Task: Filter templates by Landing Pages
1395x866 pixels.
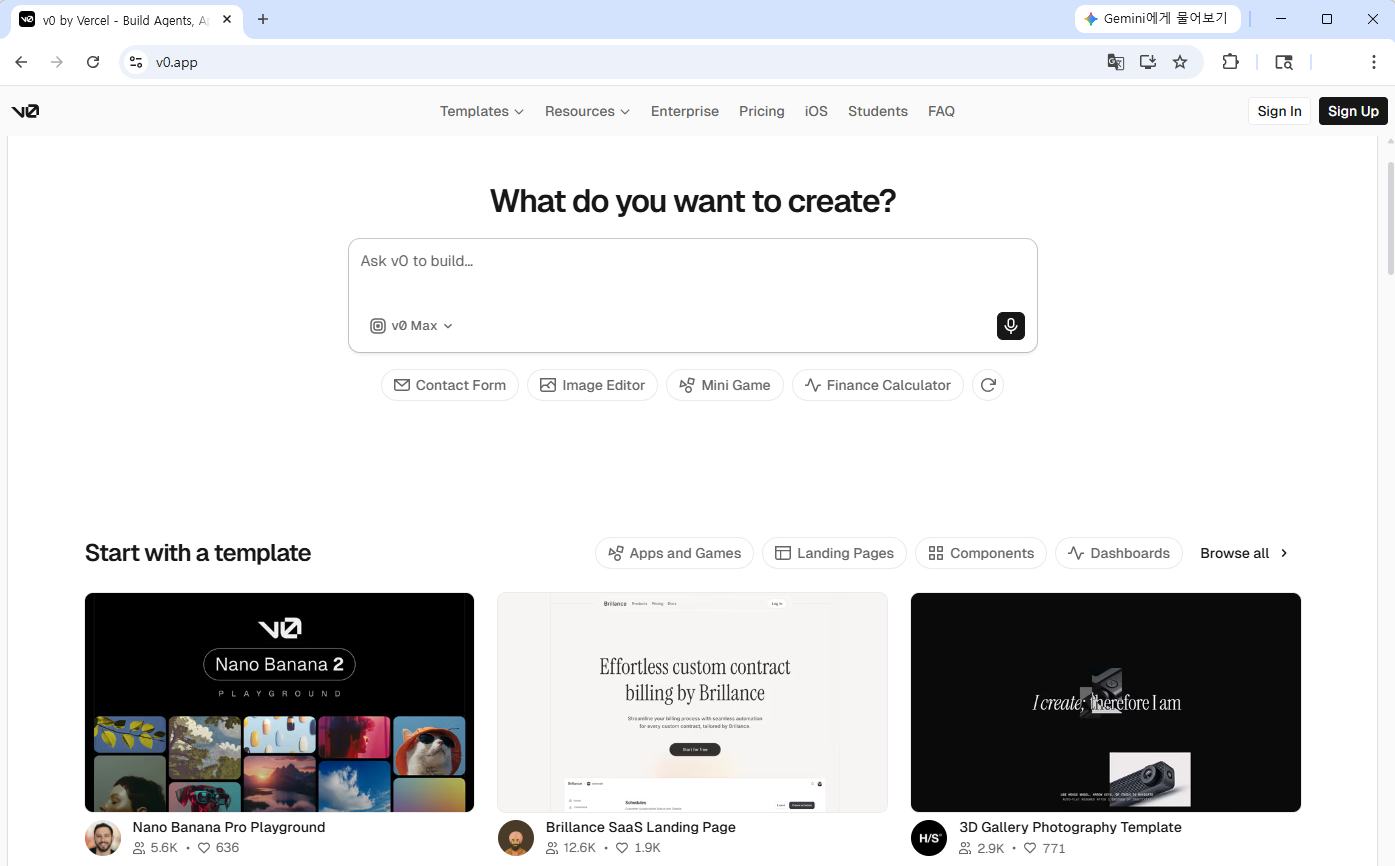Action: 834,553
